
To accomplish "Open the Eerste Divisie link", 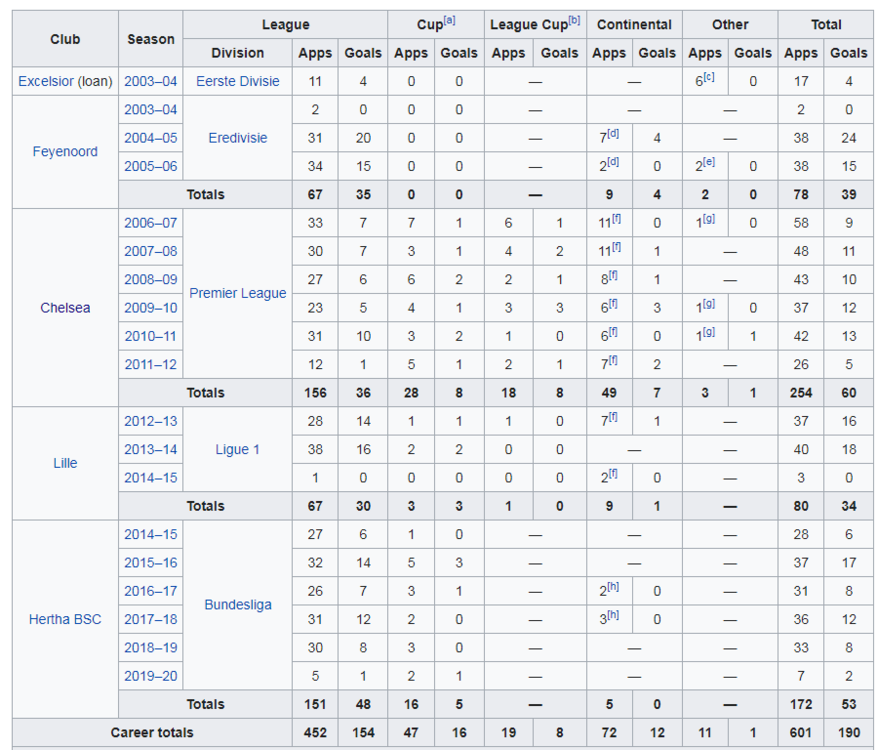I will click(x=237, y=81).
